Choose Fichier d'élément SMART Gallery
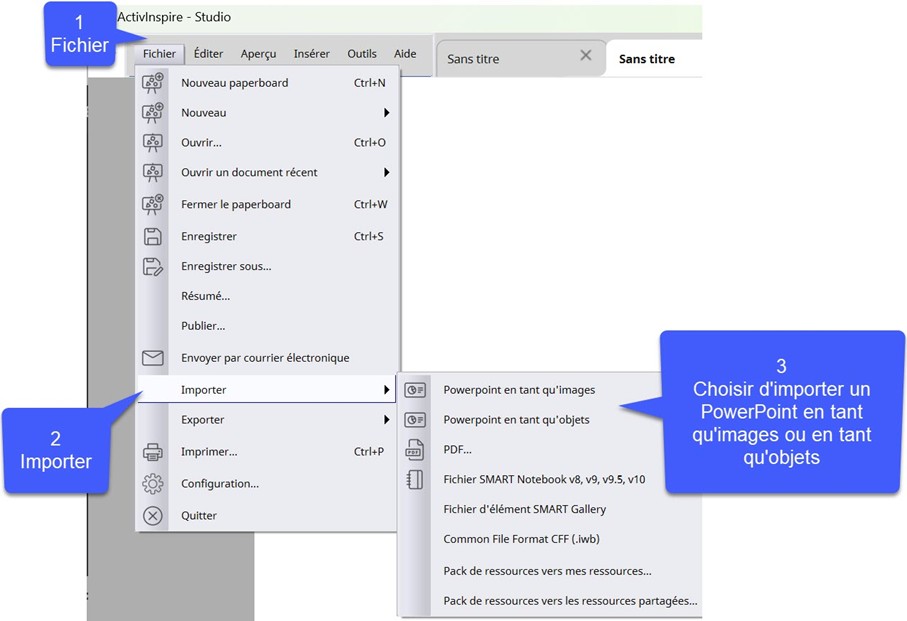Viewport: 907px width, 621px height. click(524, 509)
